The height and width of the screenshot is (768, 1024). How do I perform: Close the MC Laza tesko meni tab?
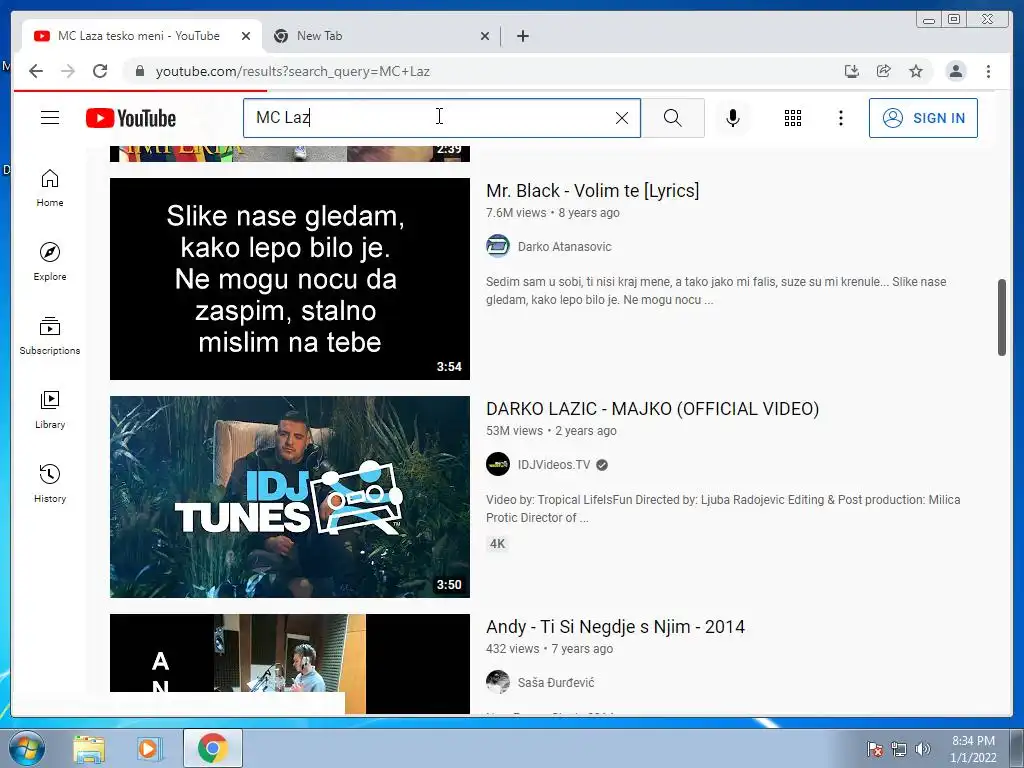coord(246,36)
